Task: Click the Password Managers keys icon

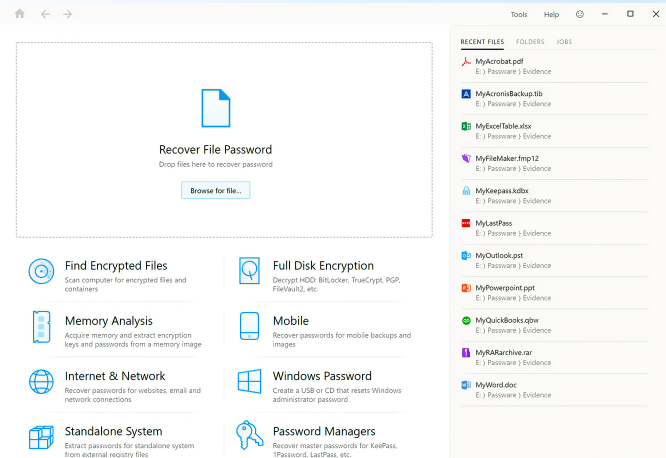Action: coord(249,435)
